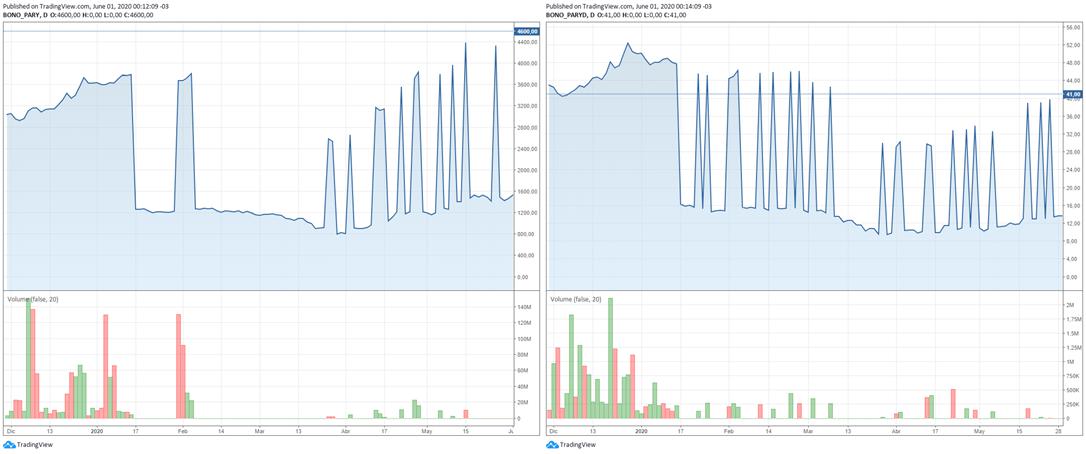This screenshot has width=1086, height=454.
Task: Click the May label on right chart time axis
Action: pos(979,431)
